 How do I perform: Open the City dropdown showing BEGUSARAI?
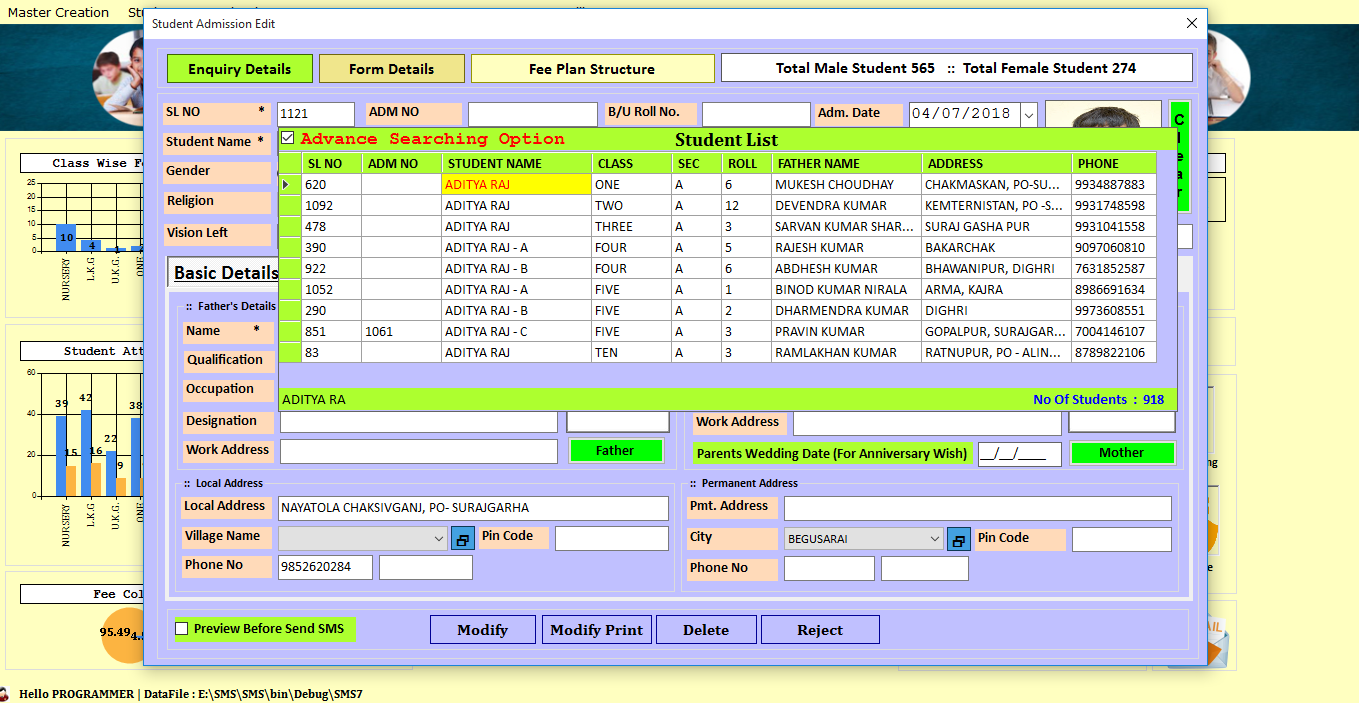tap(934, 540)
